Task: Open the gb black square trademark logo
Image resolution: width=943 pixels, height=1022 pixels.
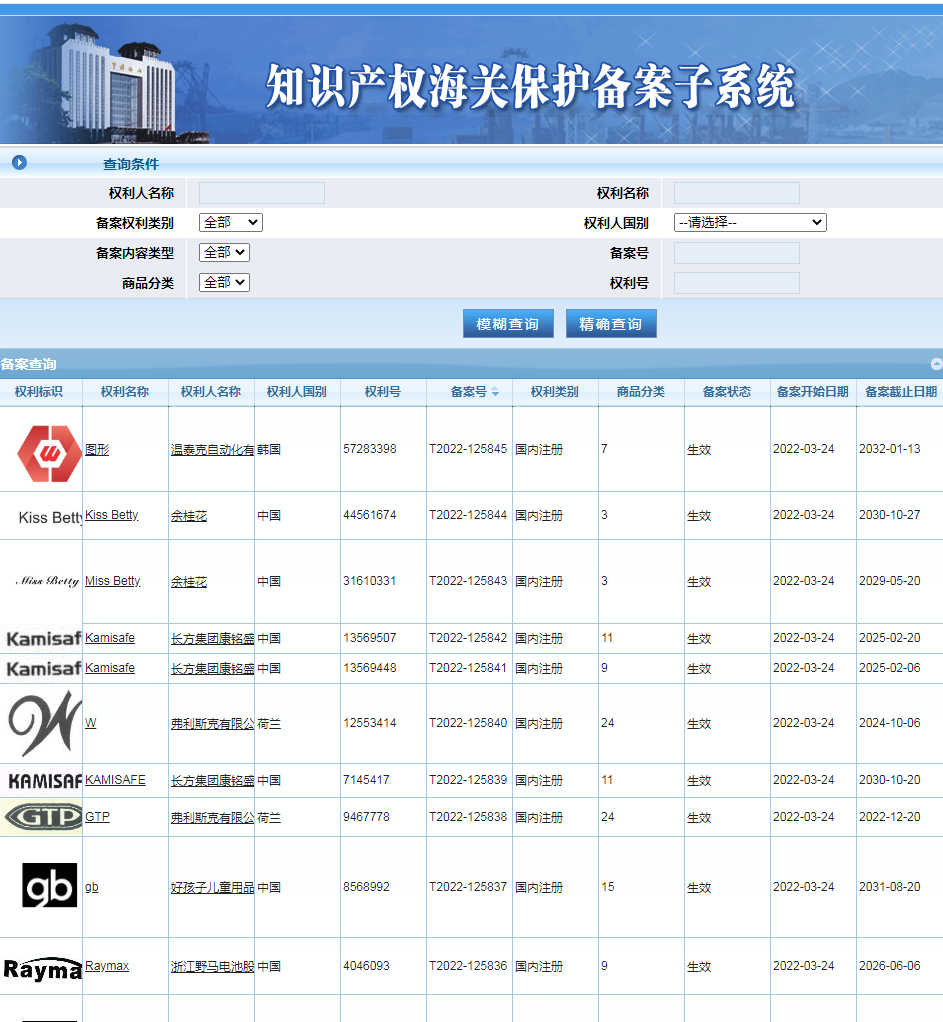Action: click(x=50, y=885)
